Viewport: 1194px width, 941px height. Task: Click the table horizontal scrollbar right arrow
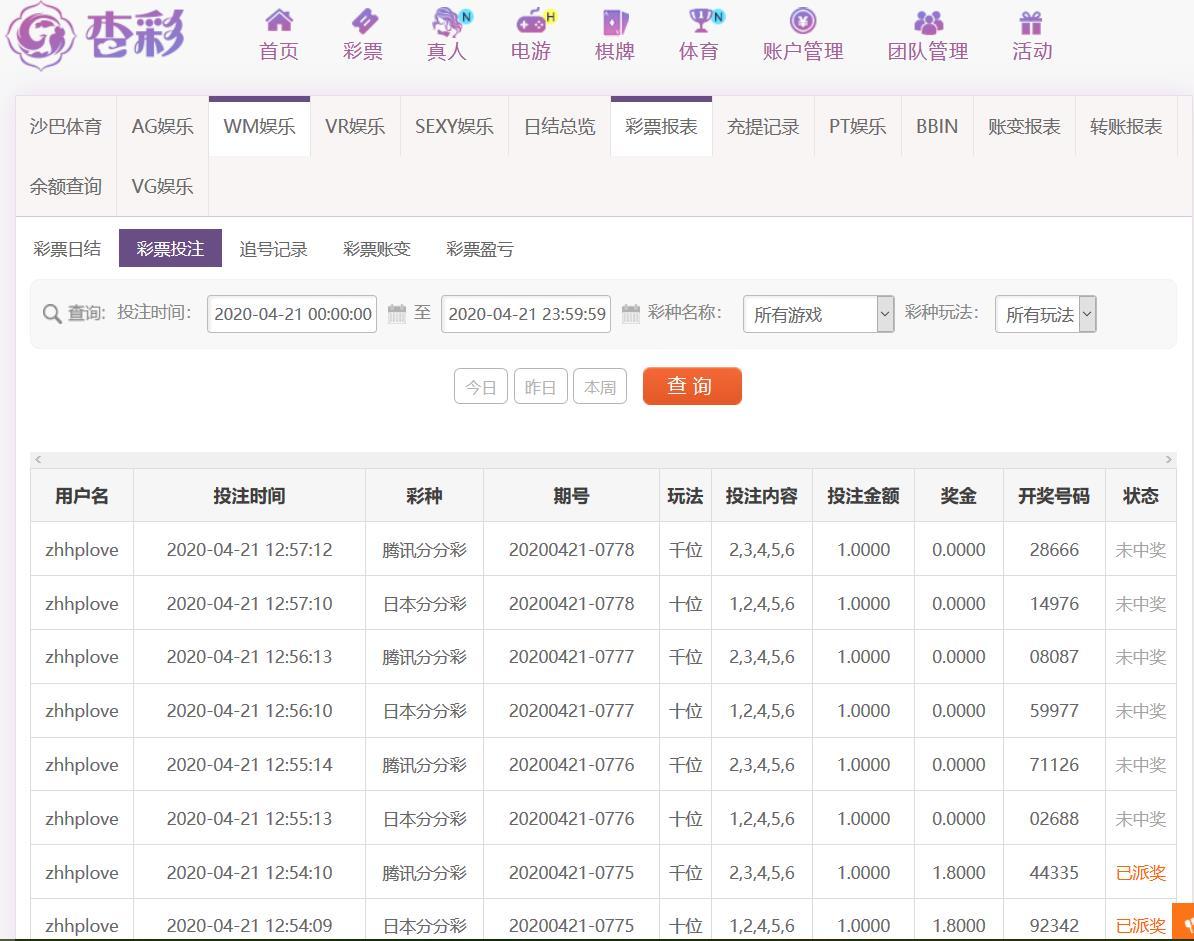[1168, 459]
